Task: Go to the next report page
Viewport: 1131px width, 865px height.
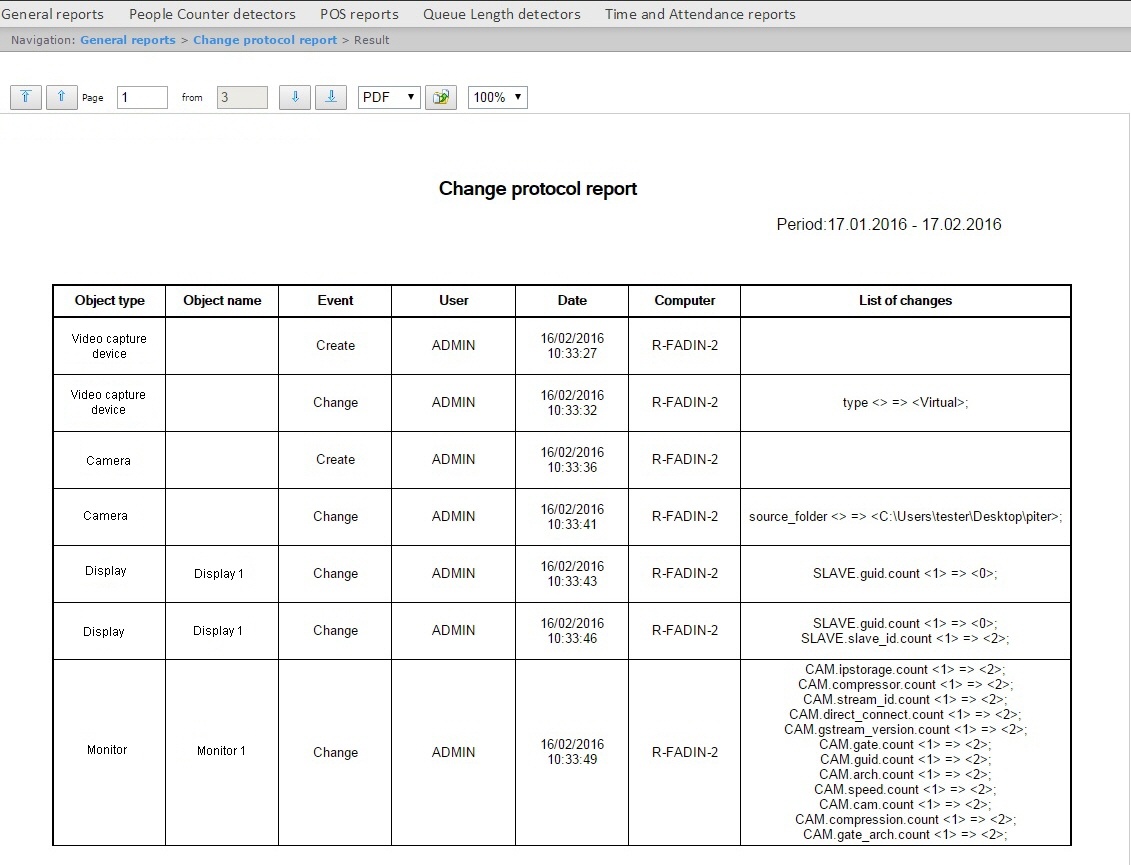Action: 294,97
